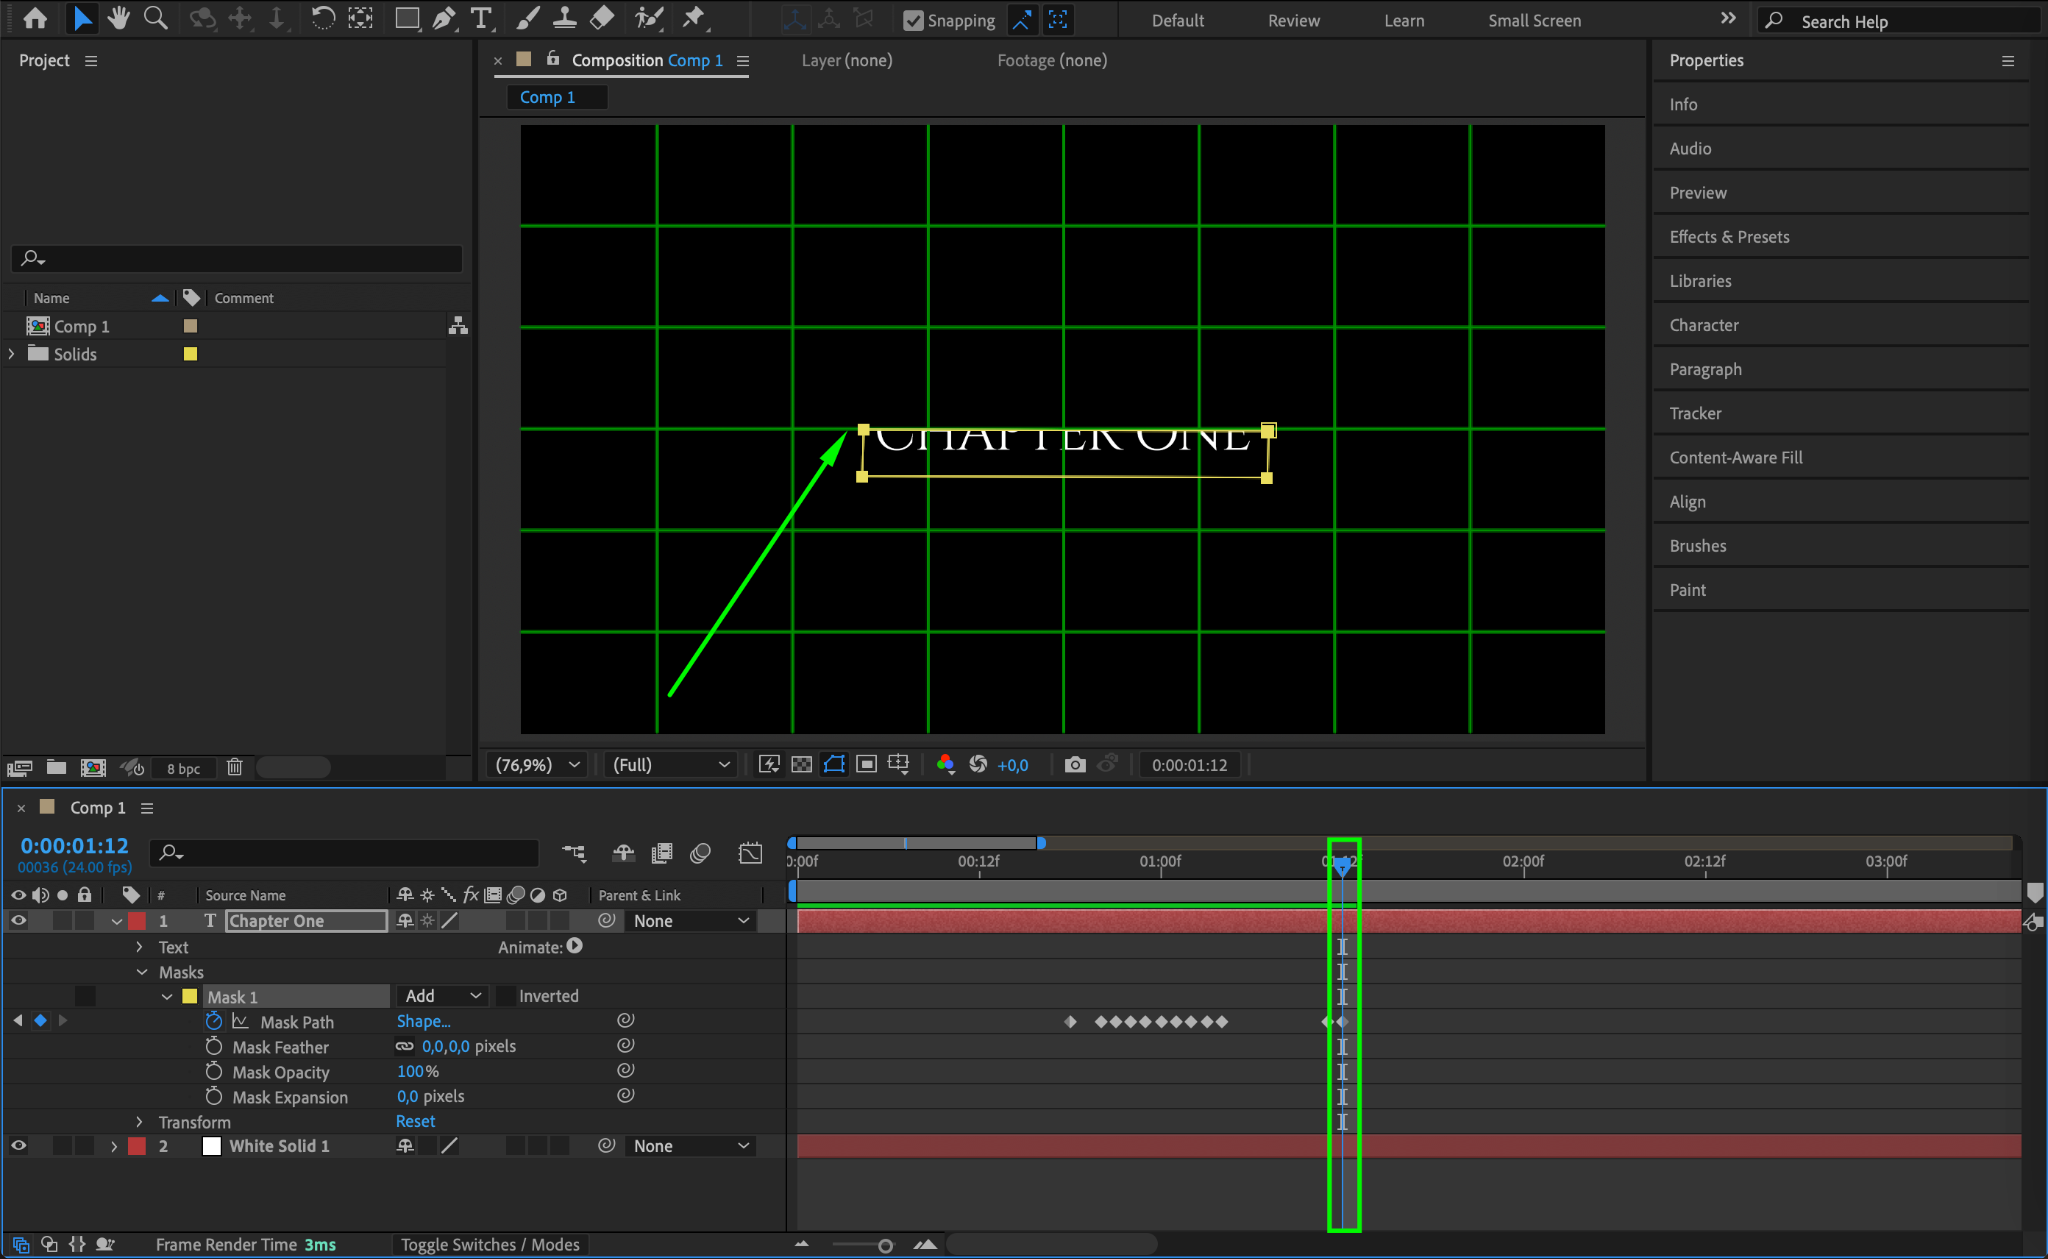
Task: Select the Hand tool
Action: click(119, 18)
